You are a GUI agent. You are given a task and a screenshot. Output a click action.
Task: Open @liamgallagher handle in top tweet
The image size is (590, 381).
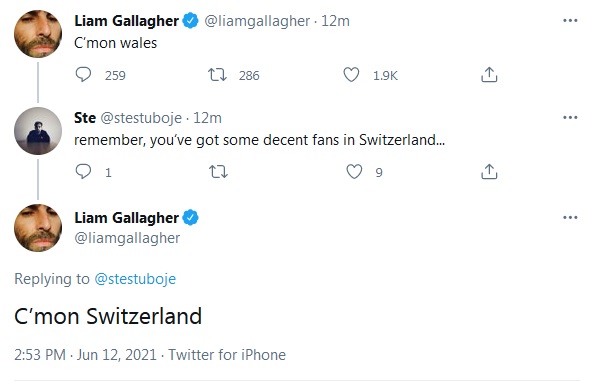coord(257,21)
